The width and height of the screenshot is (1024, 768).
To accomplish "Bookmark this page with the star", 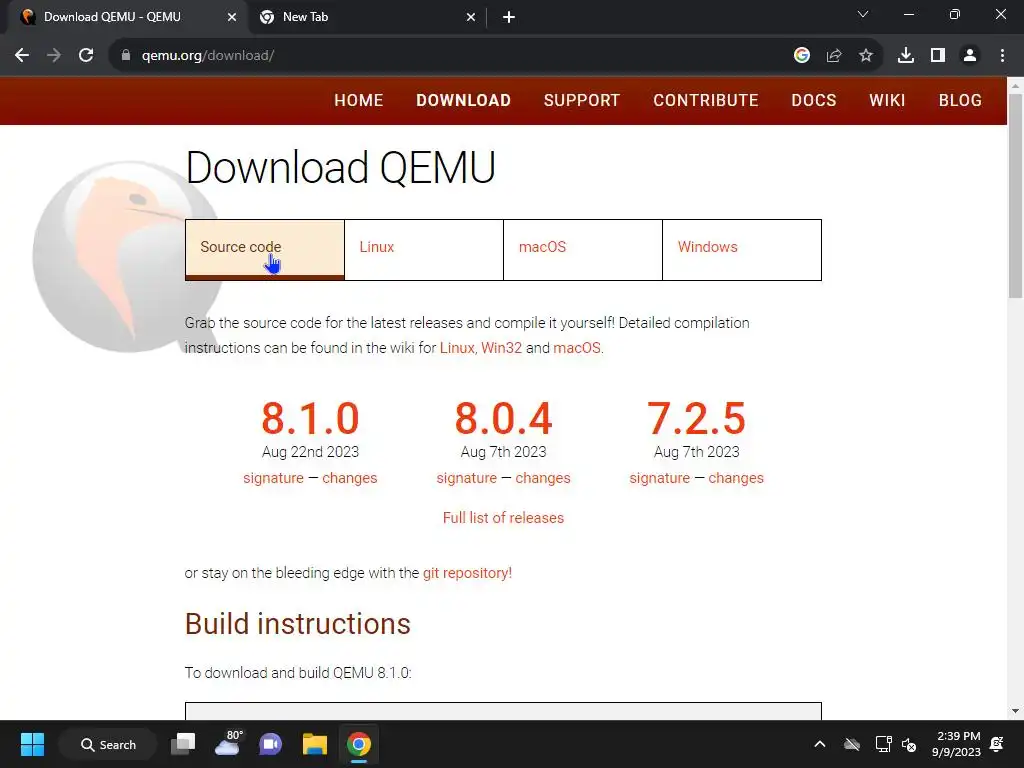I will (866, 56).
